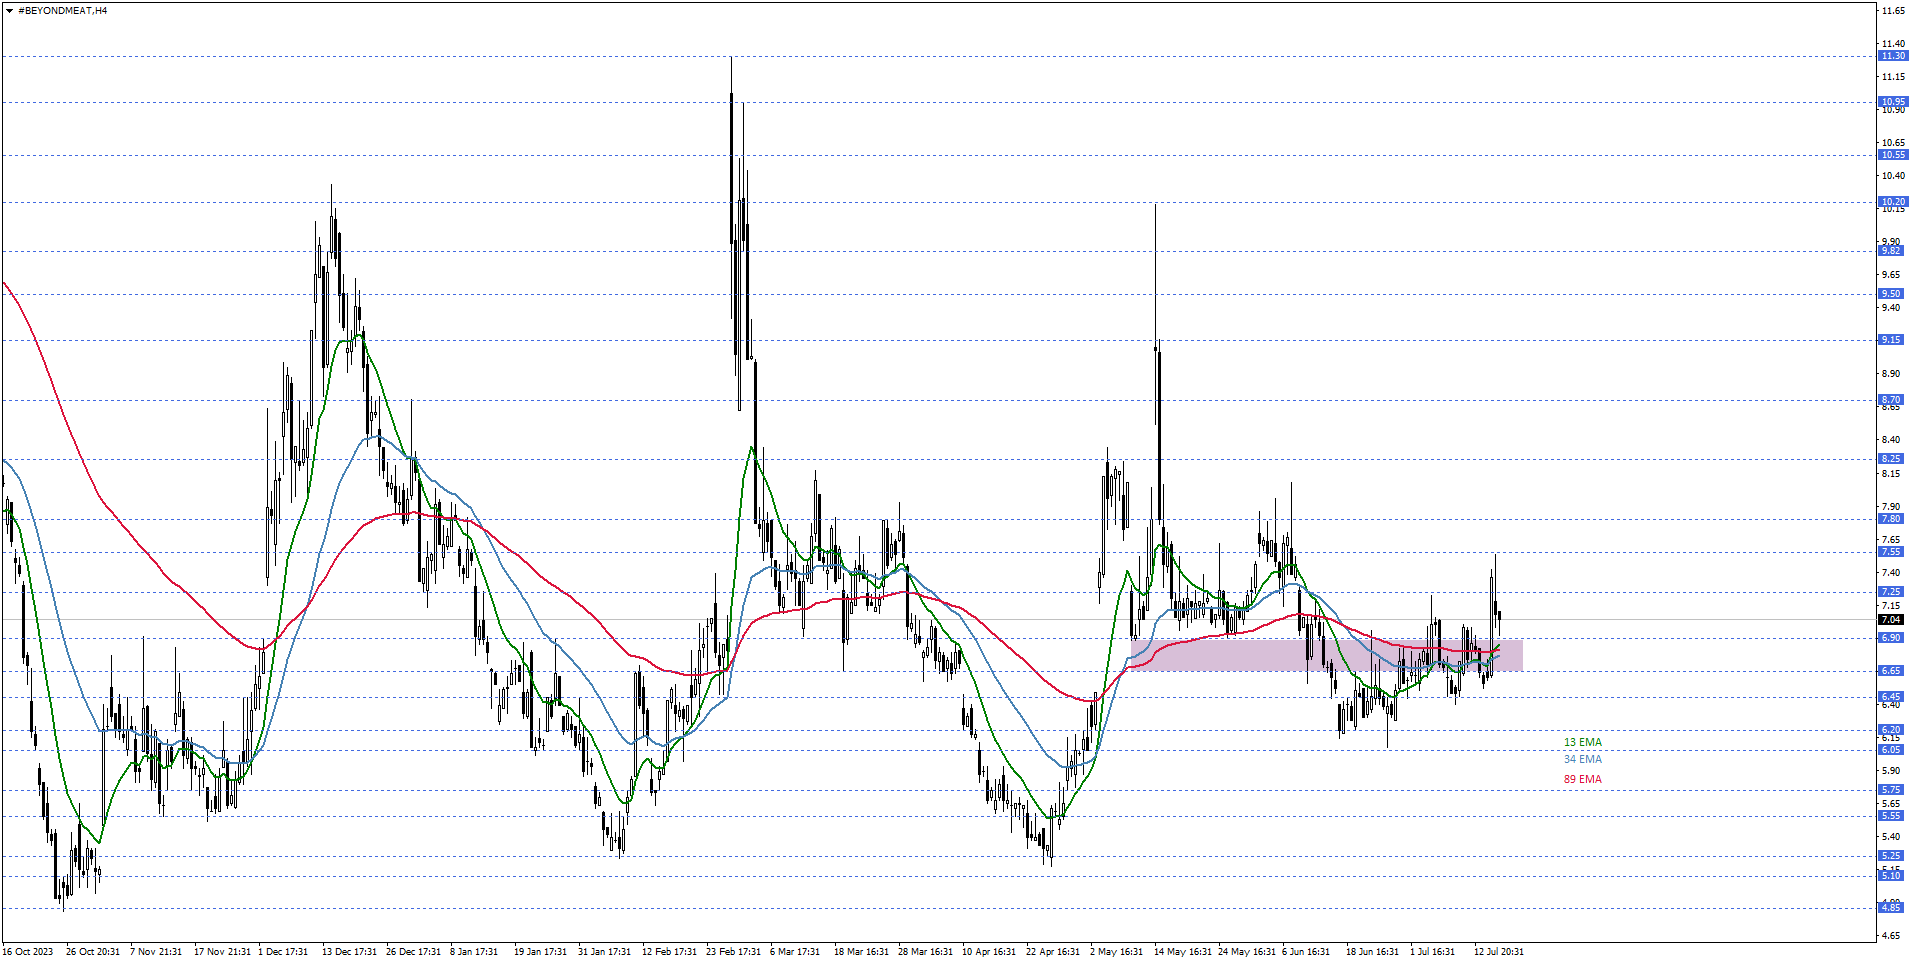Click the 7 Nov 21:31 time axis label
The width and height of the screenshot is (1916, 963).
[156, 952]
